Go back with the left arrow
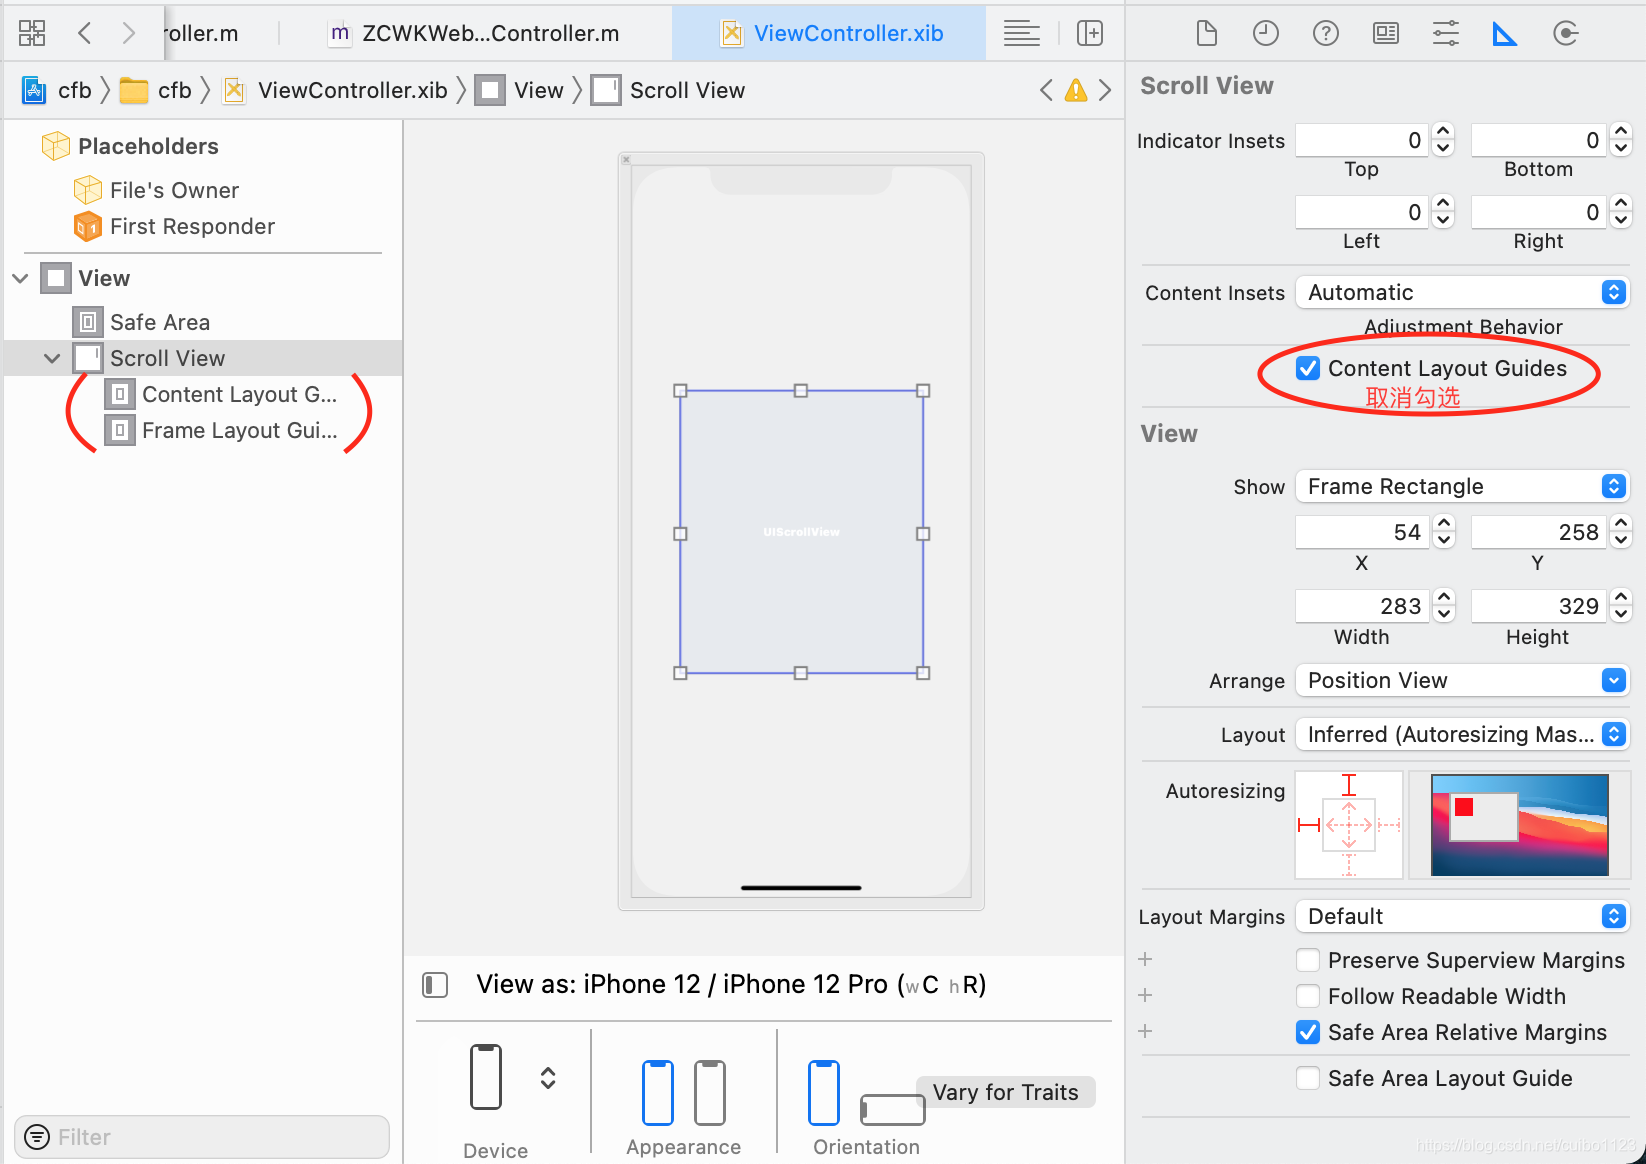 pyautogui.click(x=85, y=33)
